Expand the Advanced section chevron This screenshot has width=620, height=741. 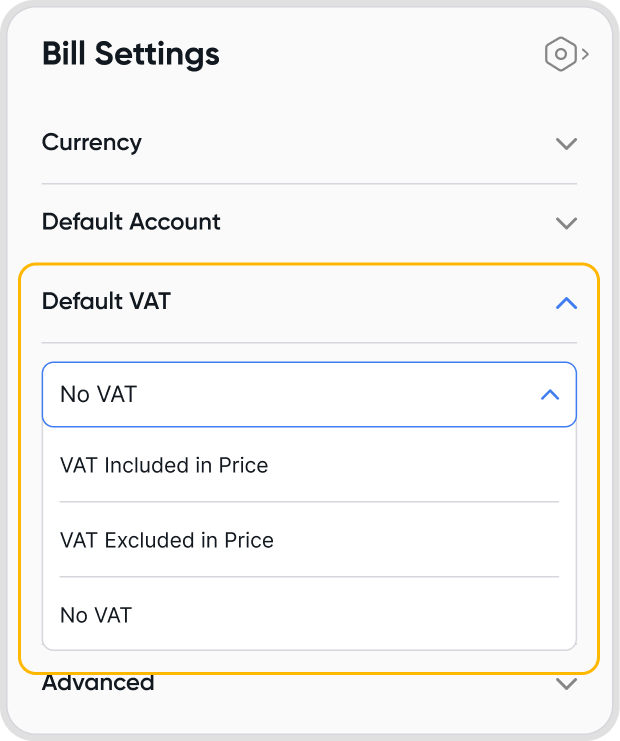point(566,685)
